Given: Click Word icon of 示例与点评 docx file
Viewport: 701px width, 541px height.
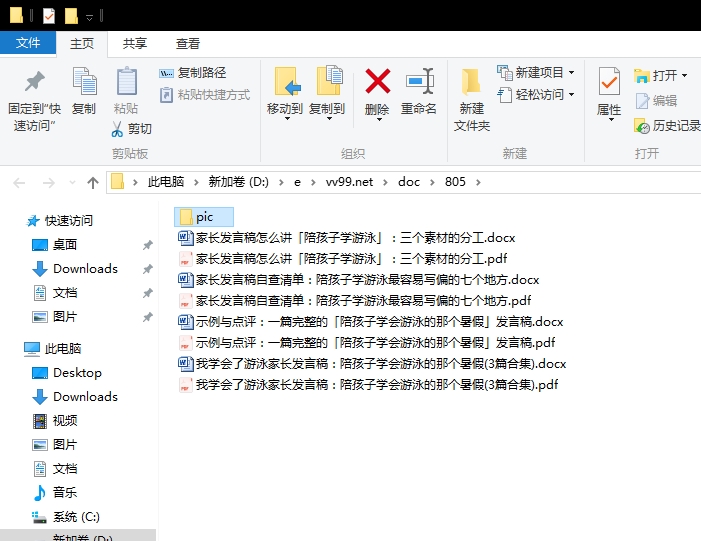Looking at the screenshot, I should click(x=186, y=321).
